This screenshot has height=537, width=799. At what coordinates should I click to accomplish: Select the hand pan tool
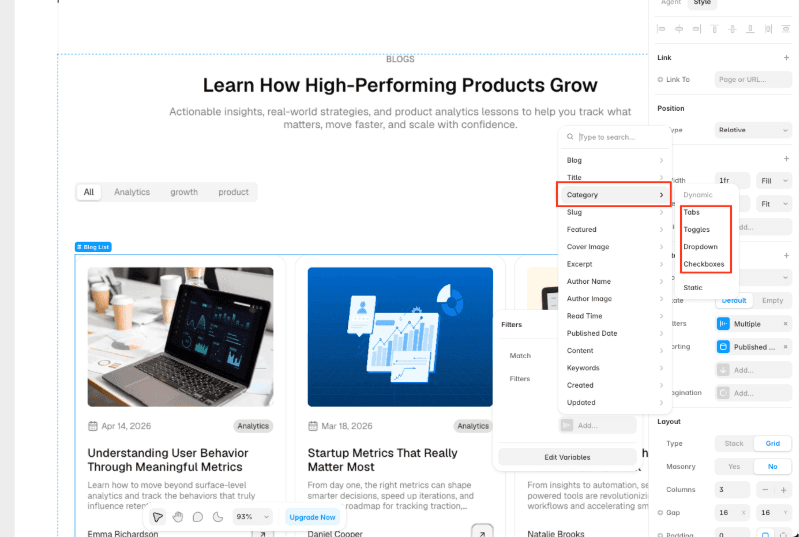(x=177, y=517)
